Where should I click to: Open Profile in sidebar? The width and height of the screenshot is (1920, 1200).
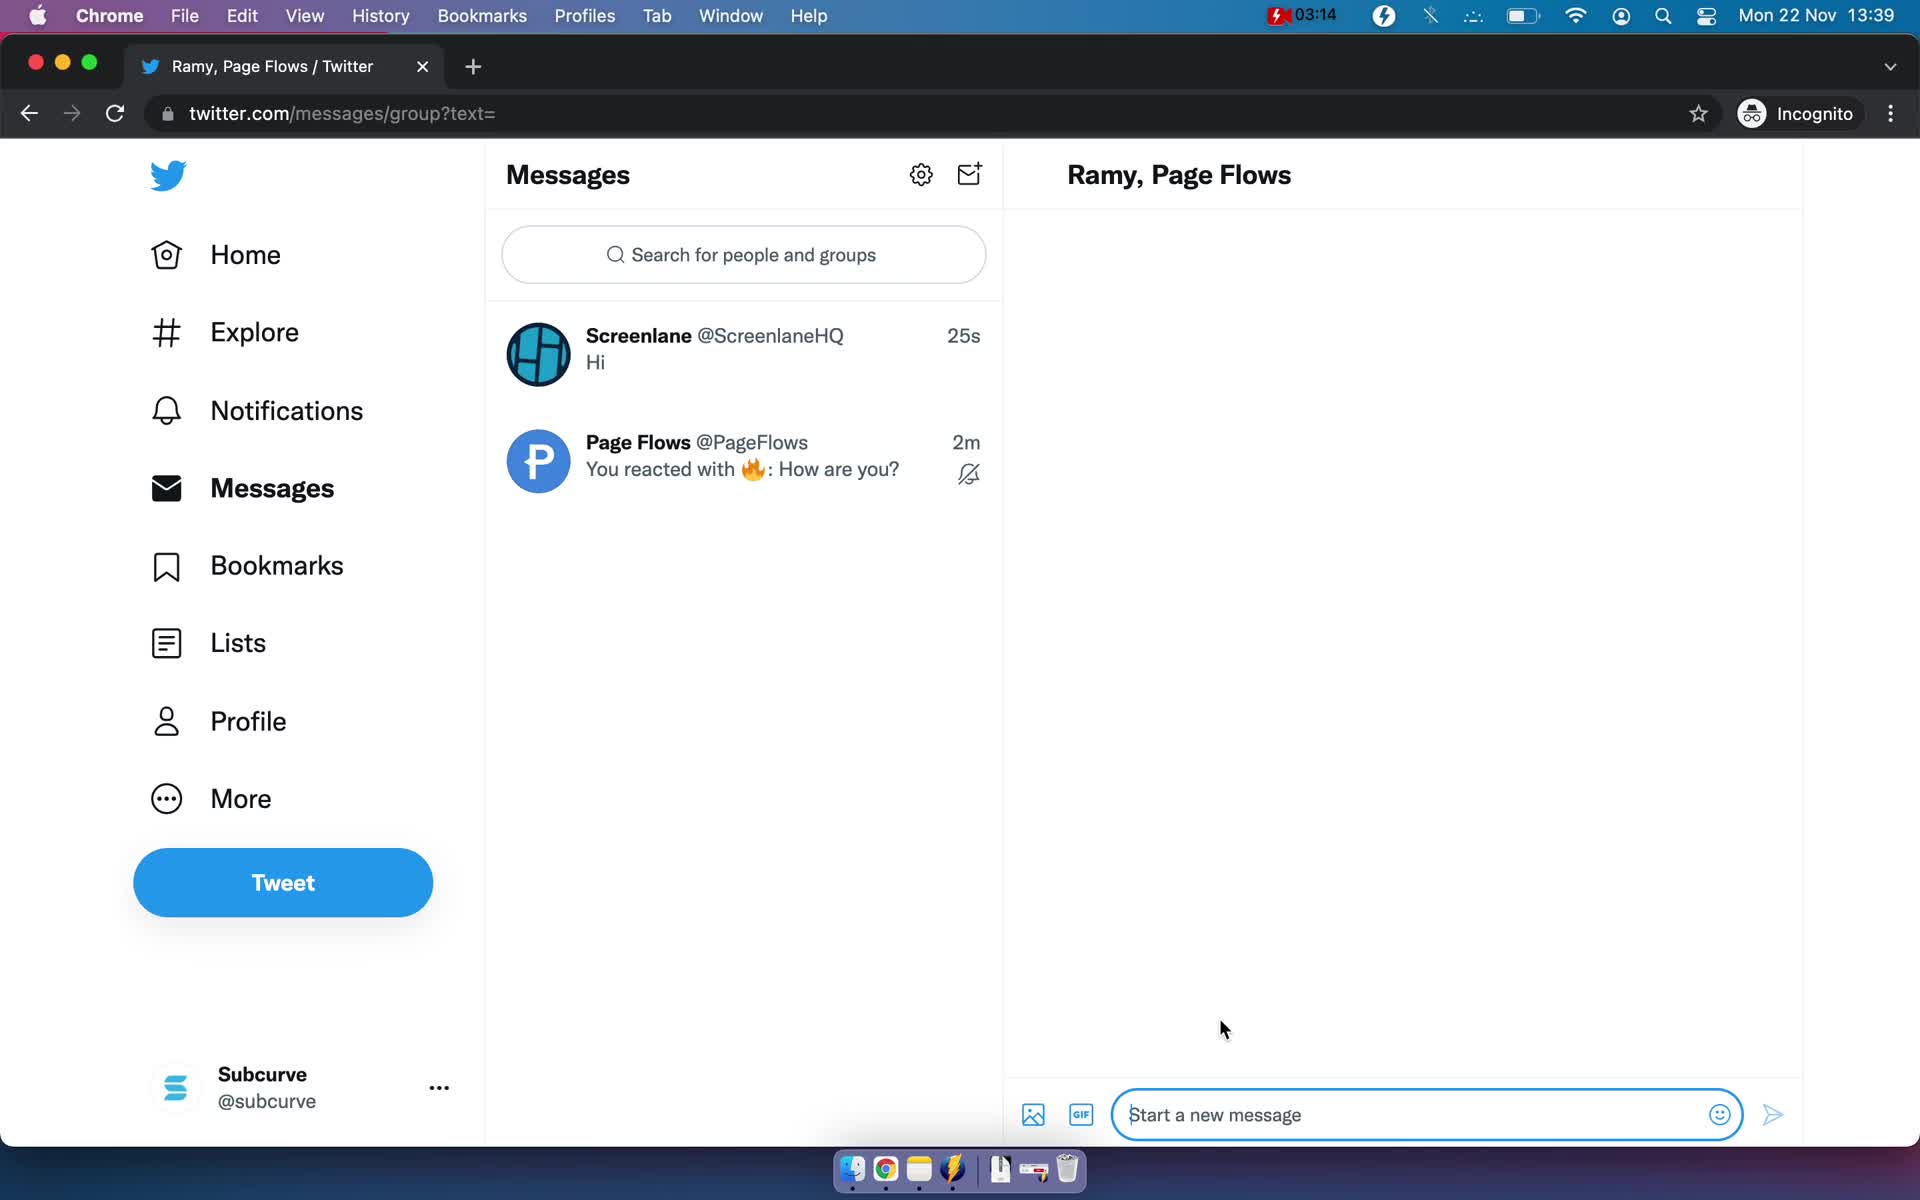pos(218,721)
